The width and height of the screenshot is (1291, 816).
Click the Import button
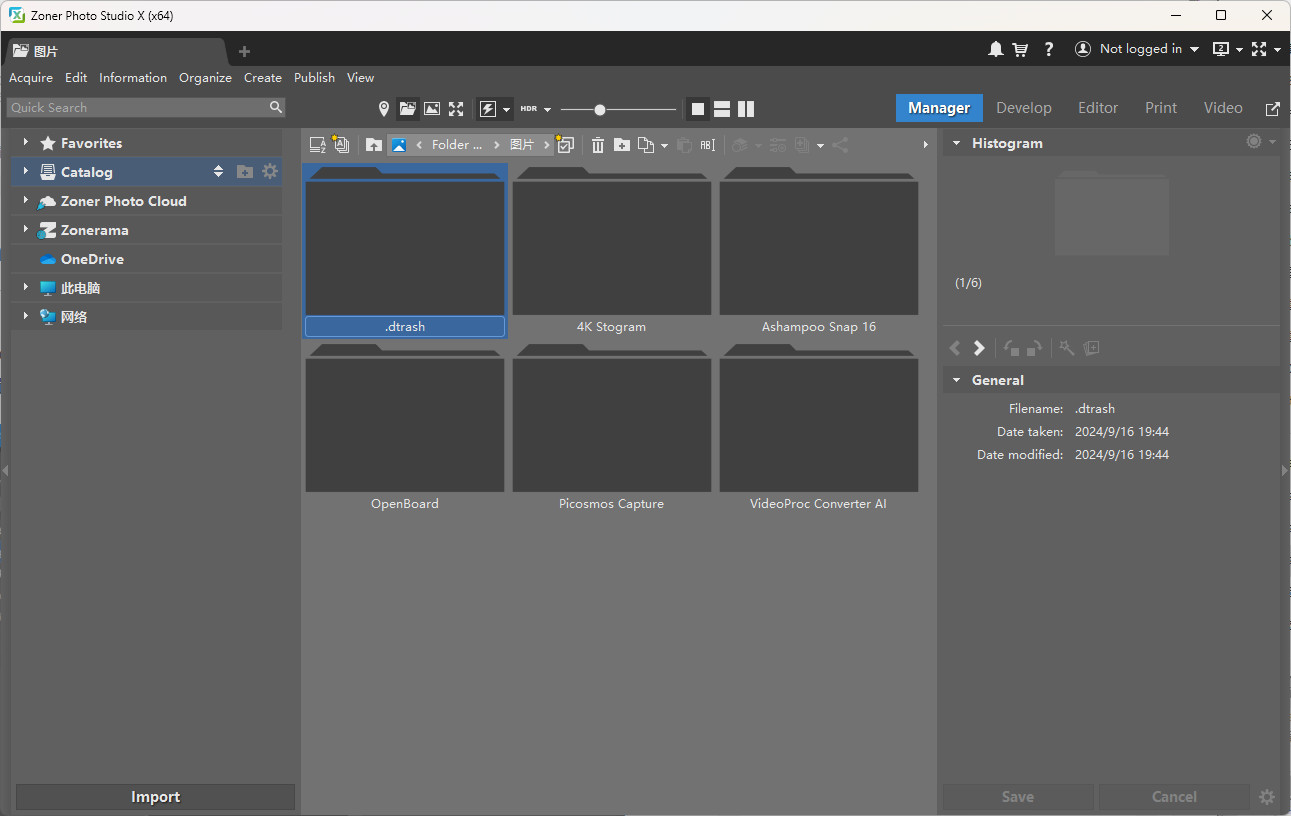(x=155, y=797)
